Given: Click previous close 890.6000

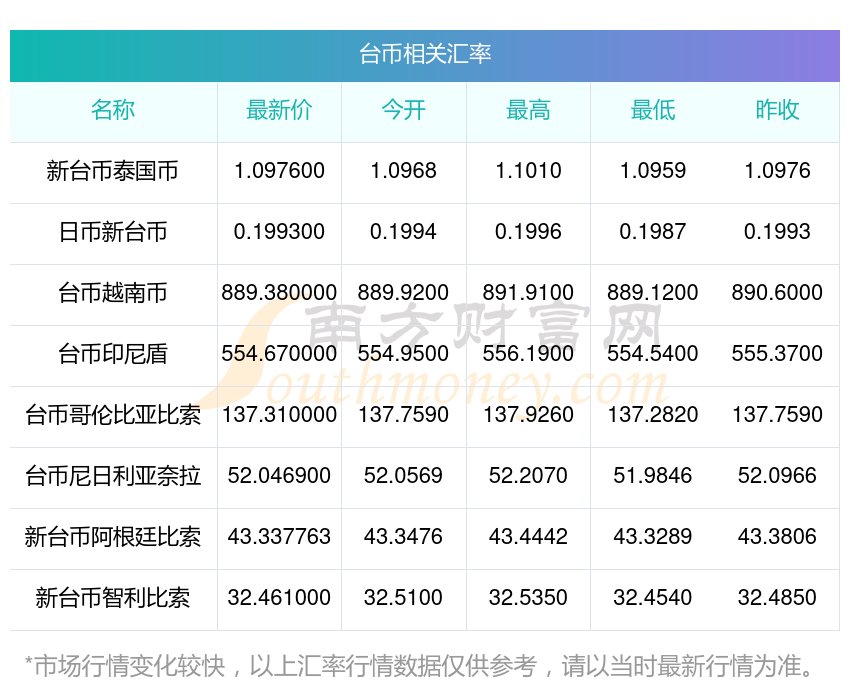Looking at the screenshot, I should tap(777, 293).
